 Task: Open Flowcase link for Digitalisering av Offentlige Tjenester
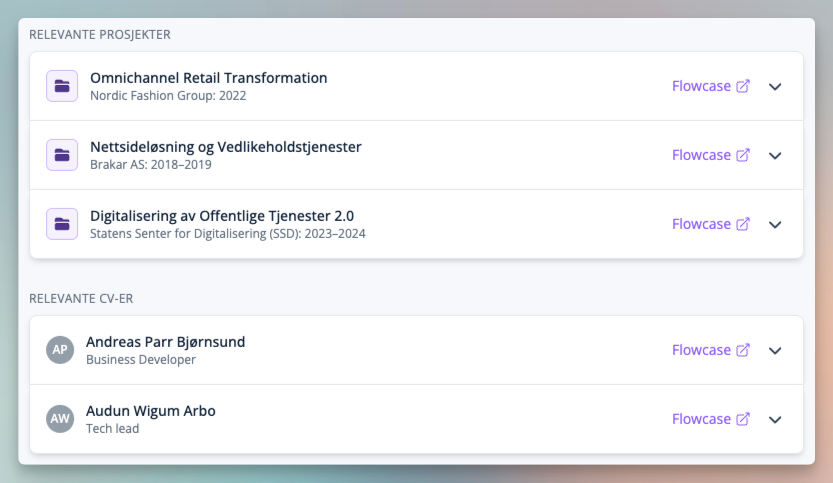point(701,224)
